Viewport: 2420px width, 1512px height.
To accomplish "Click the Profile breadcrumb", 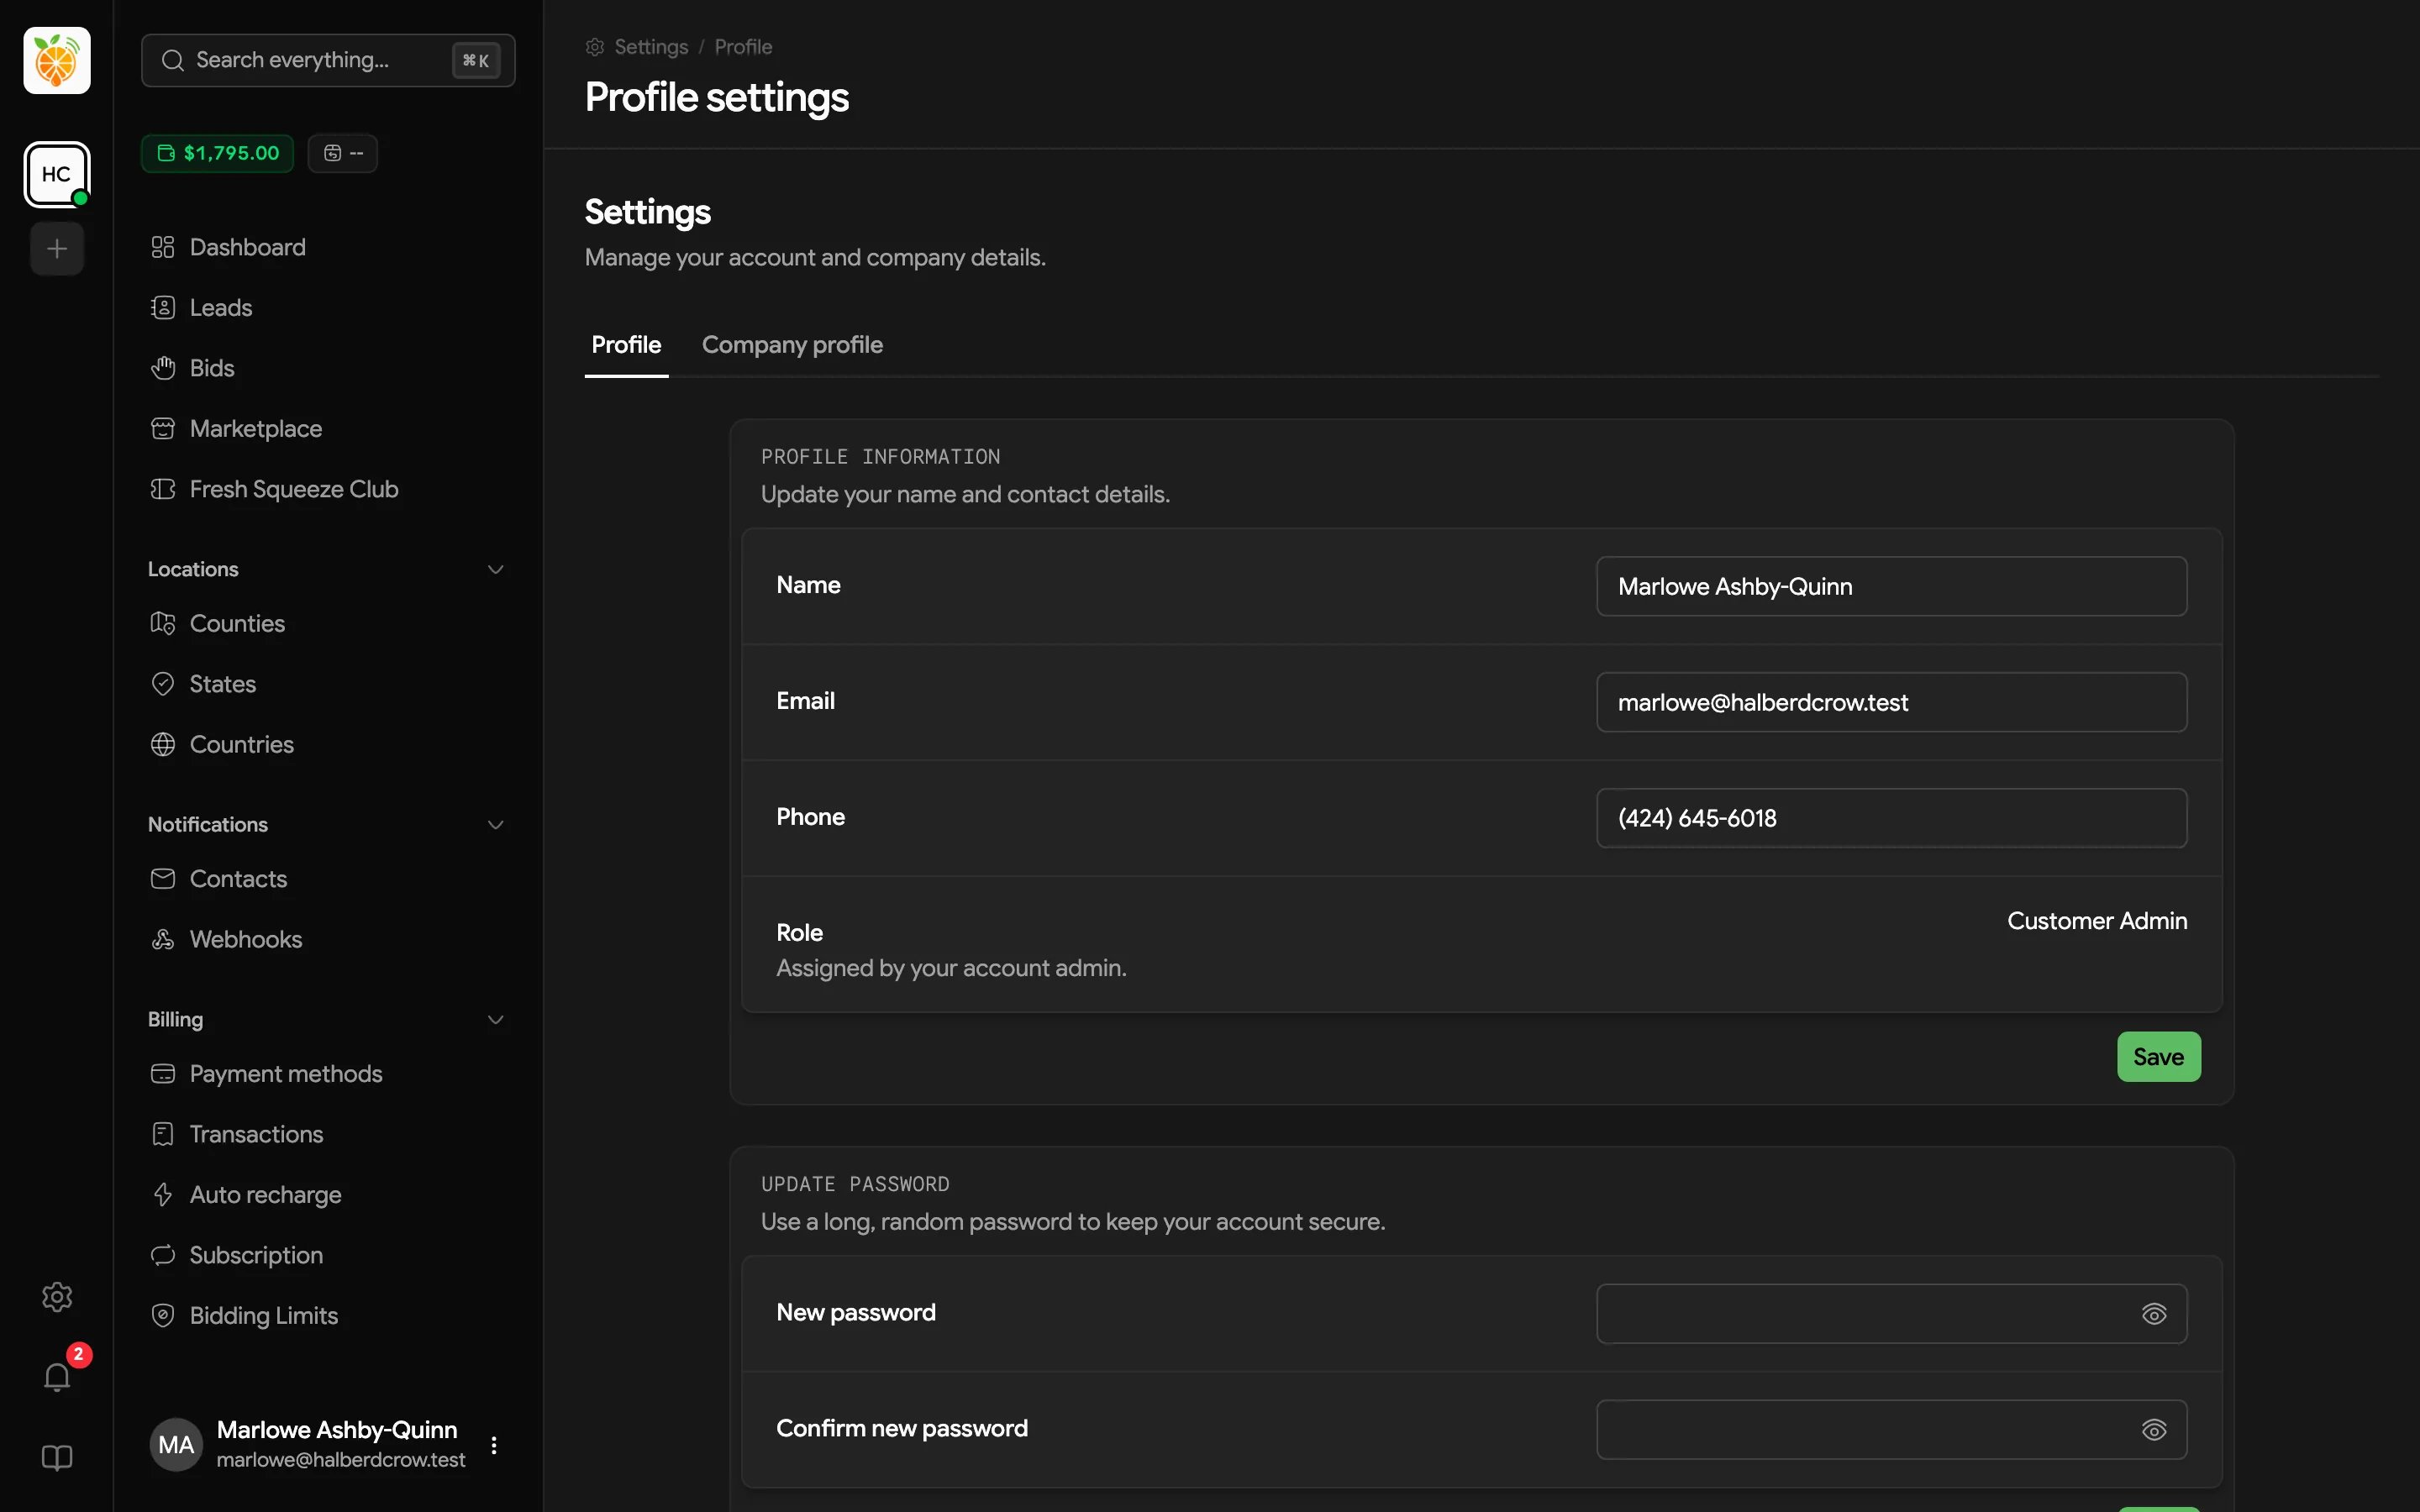I will 743,47.
